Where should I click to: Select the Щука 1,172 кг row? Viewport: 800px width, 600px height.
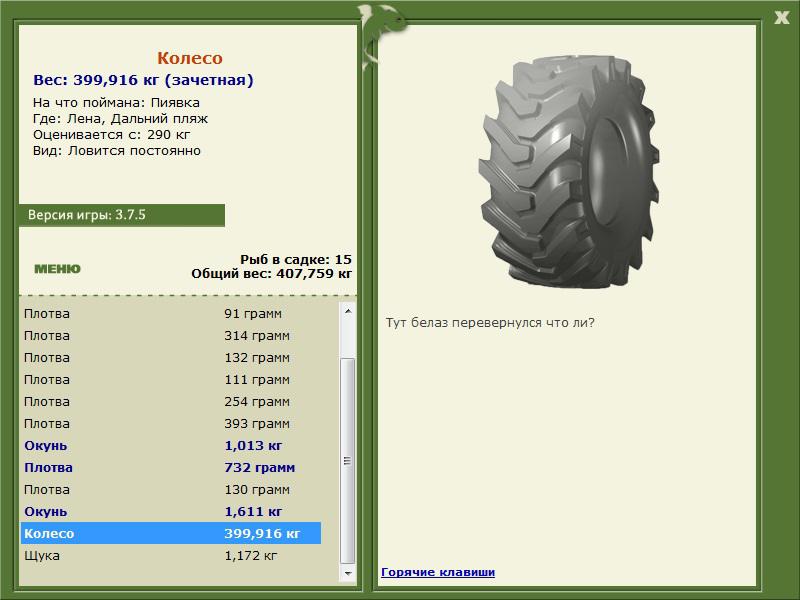pyautogui.click(x=170, y=555)
